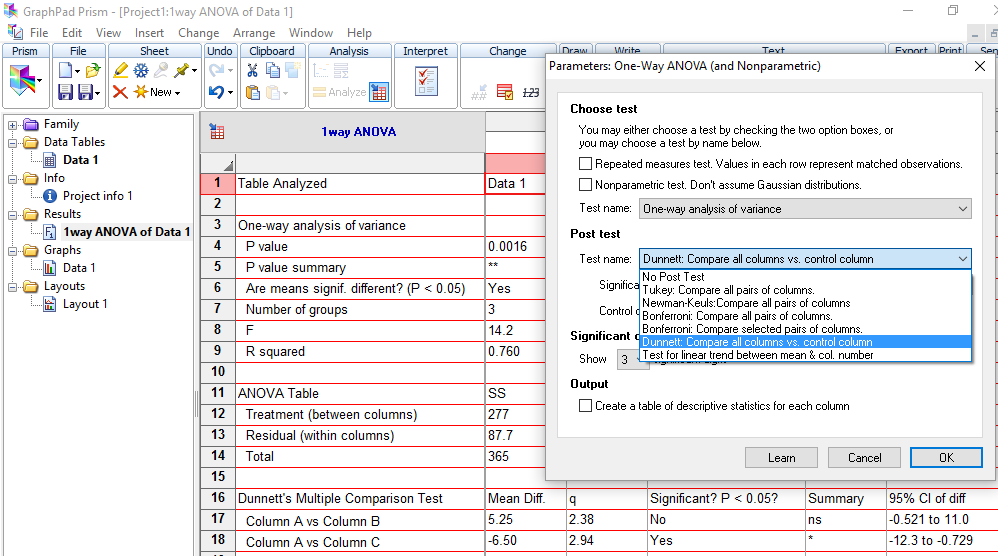Click the Cancel button
The height and width of the screenshot is (556, 998).
pyautogui.click(x=864, y=457)
